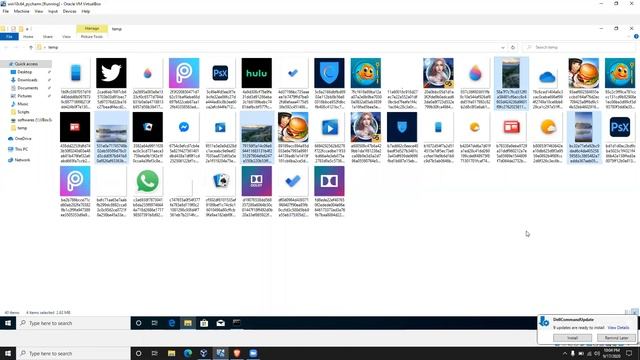The height and width of the screenshot is (360, 640).
Task: Open Desktop in navigation pane
Action: 24,72
